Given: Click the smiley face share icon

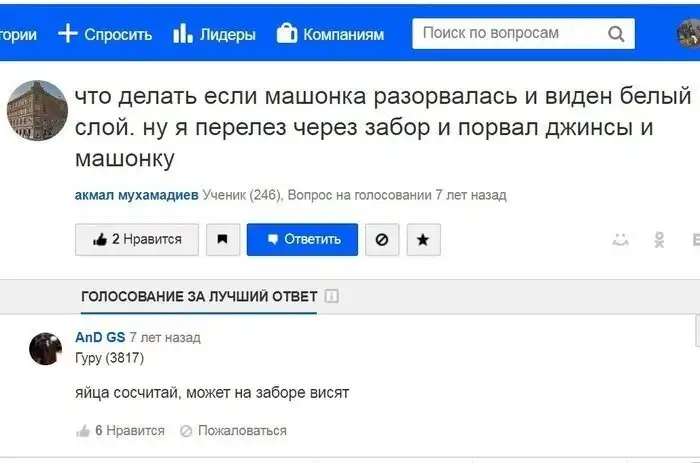Looking at the screenshot, I should click(x=621, y=240).
